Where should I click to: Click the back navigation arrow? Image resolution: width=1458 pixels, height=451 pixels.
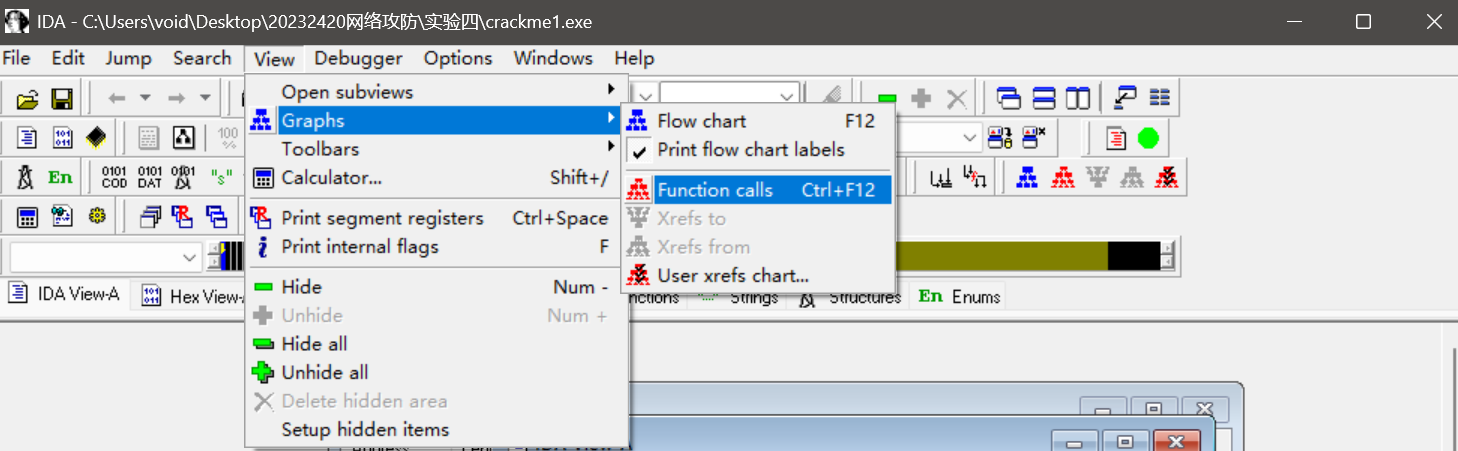pos(116,98)
